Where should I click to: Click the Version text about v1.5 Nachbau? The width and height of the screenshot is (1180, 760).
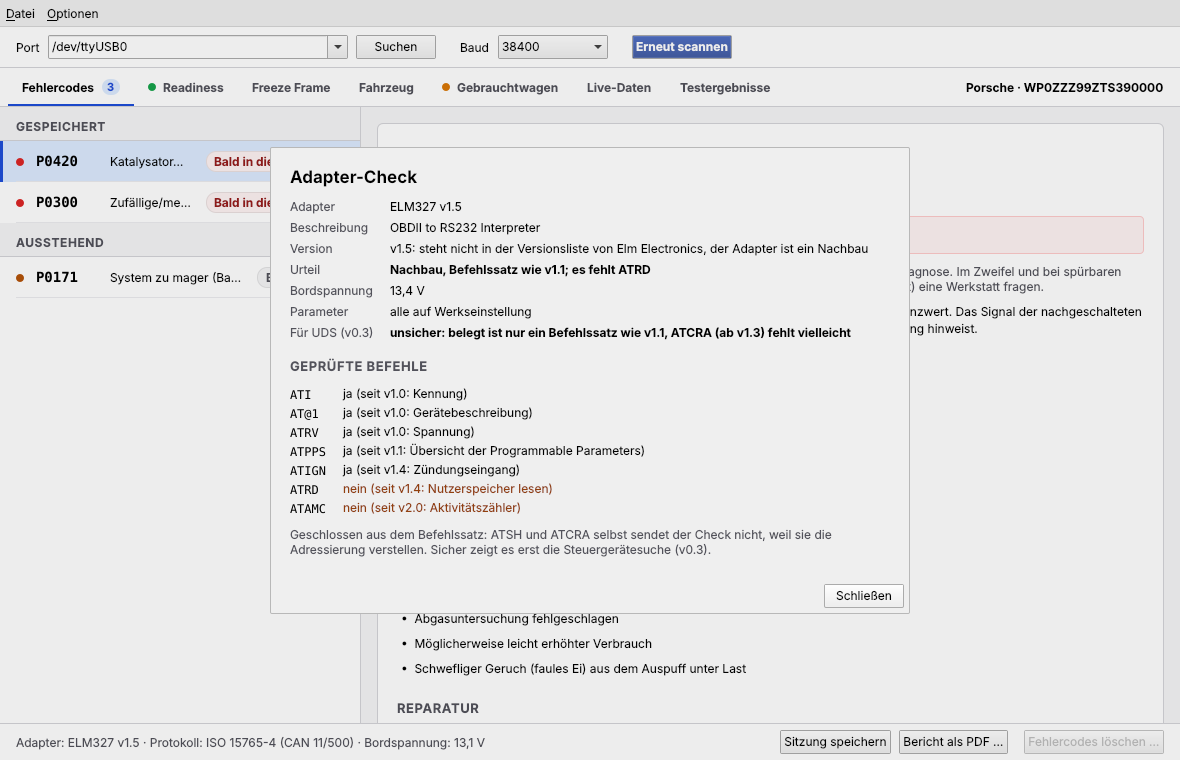click(x=629, y=248)
